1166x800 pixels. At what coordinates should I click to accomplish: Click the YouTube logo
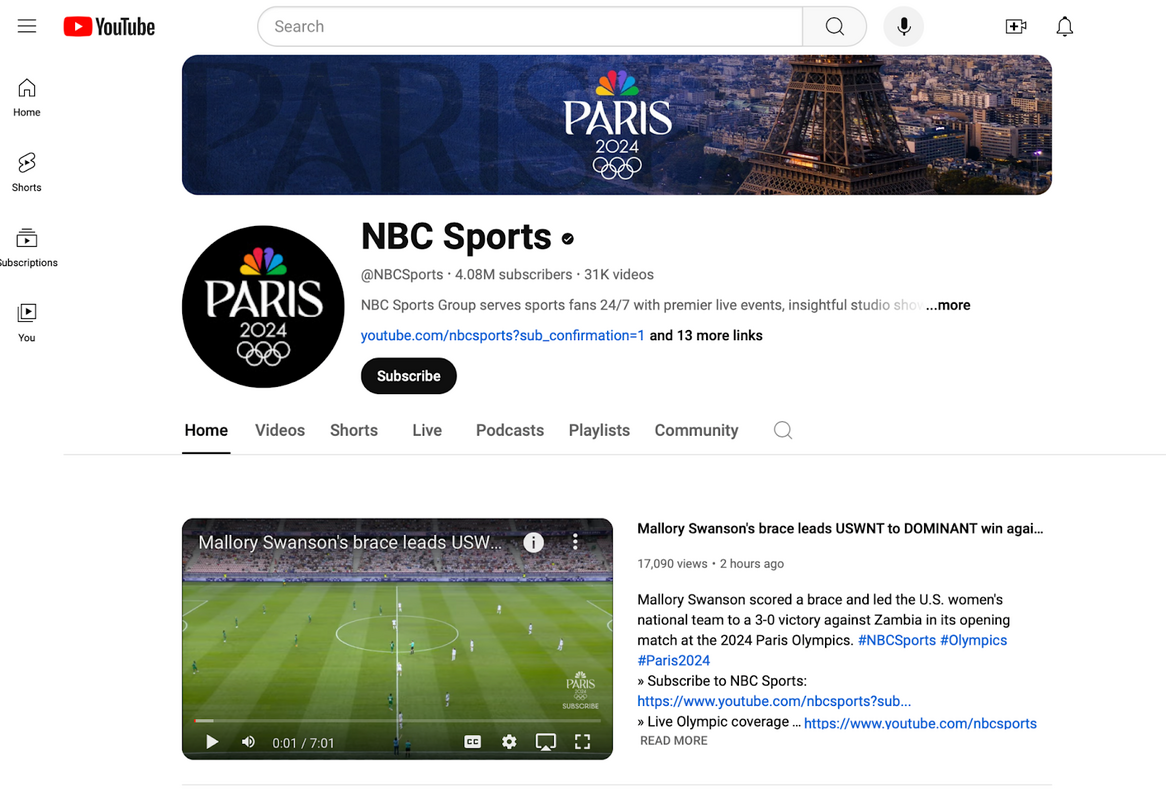point(108,26)
